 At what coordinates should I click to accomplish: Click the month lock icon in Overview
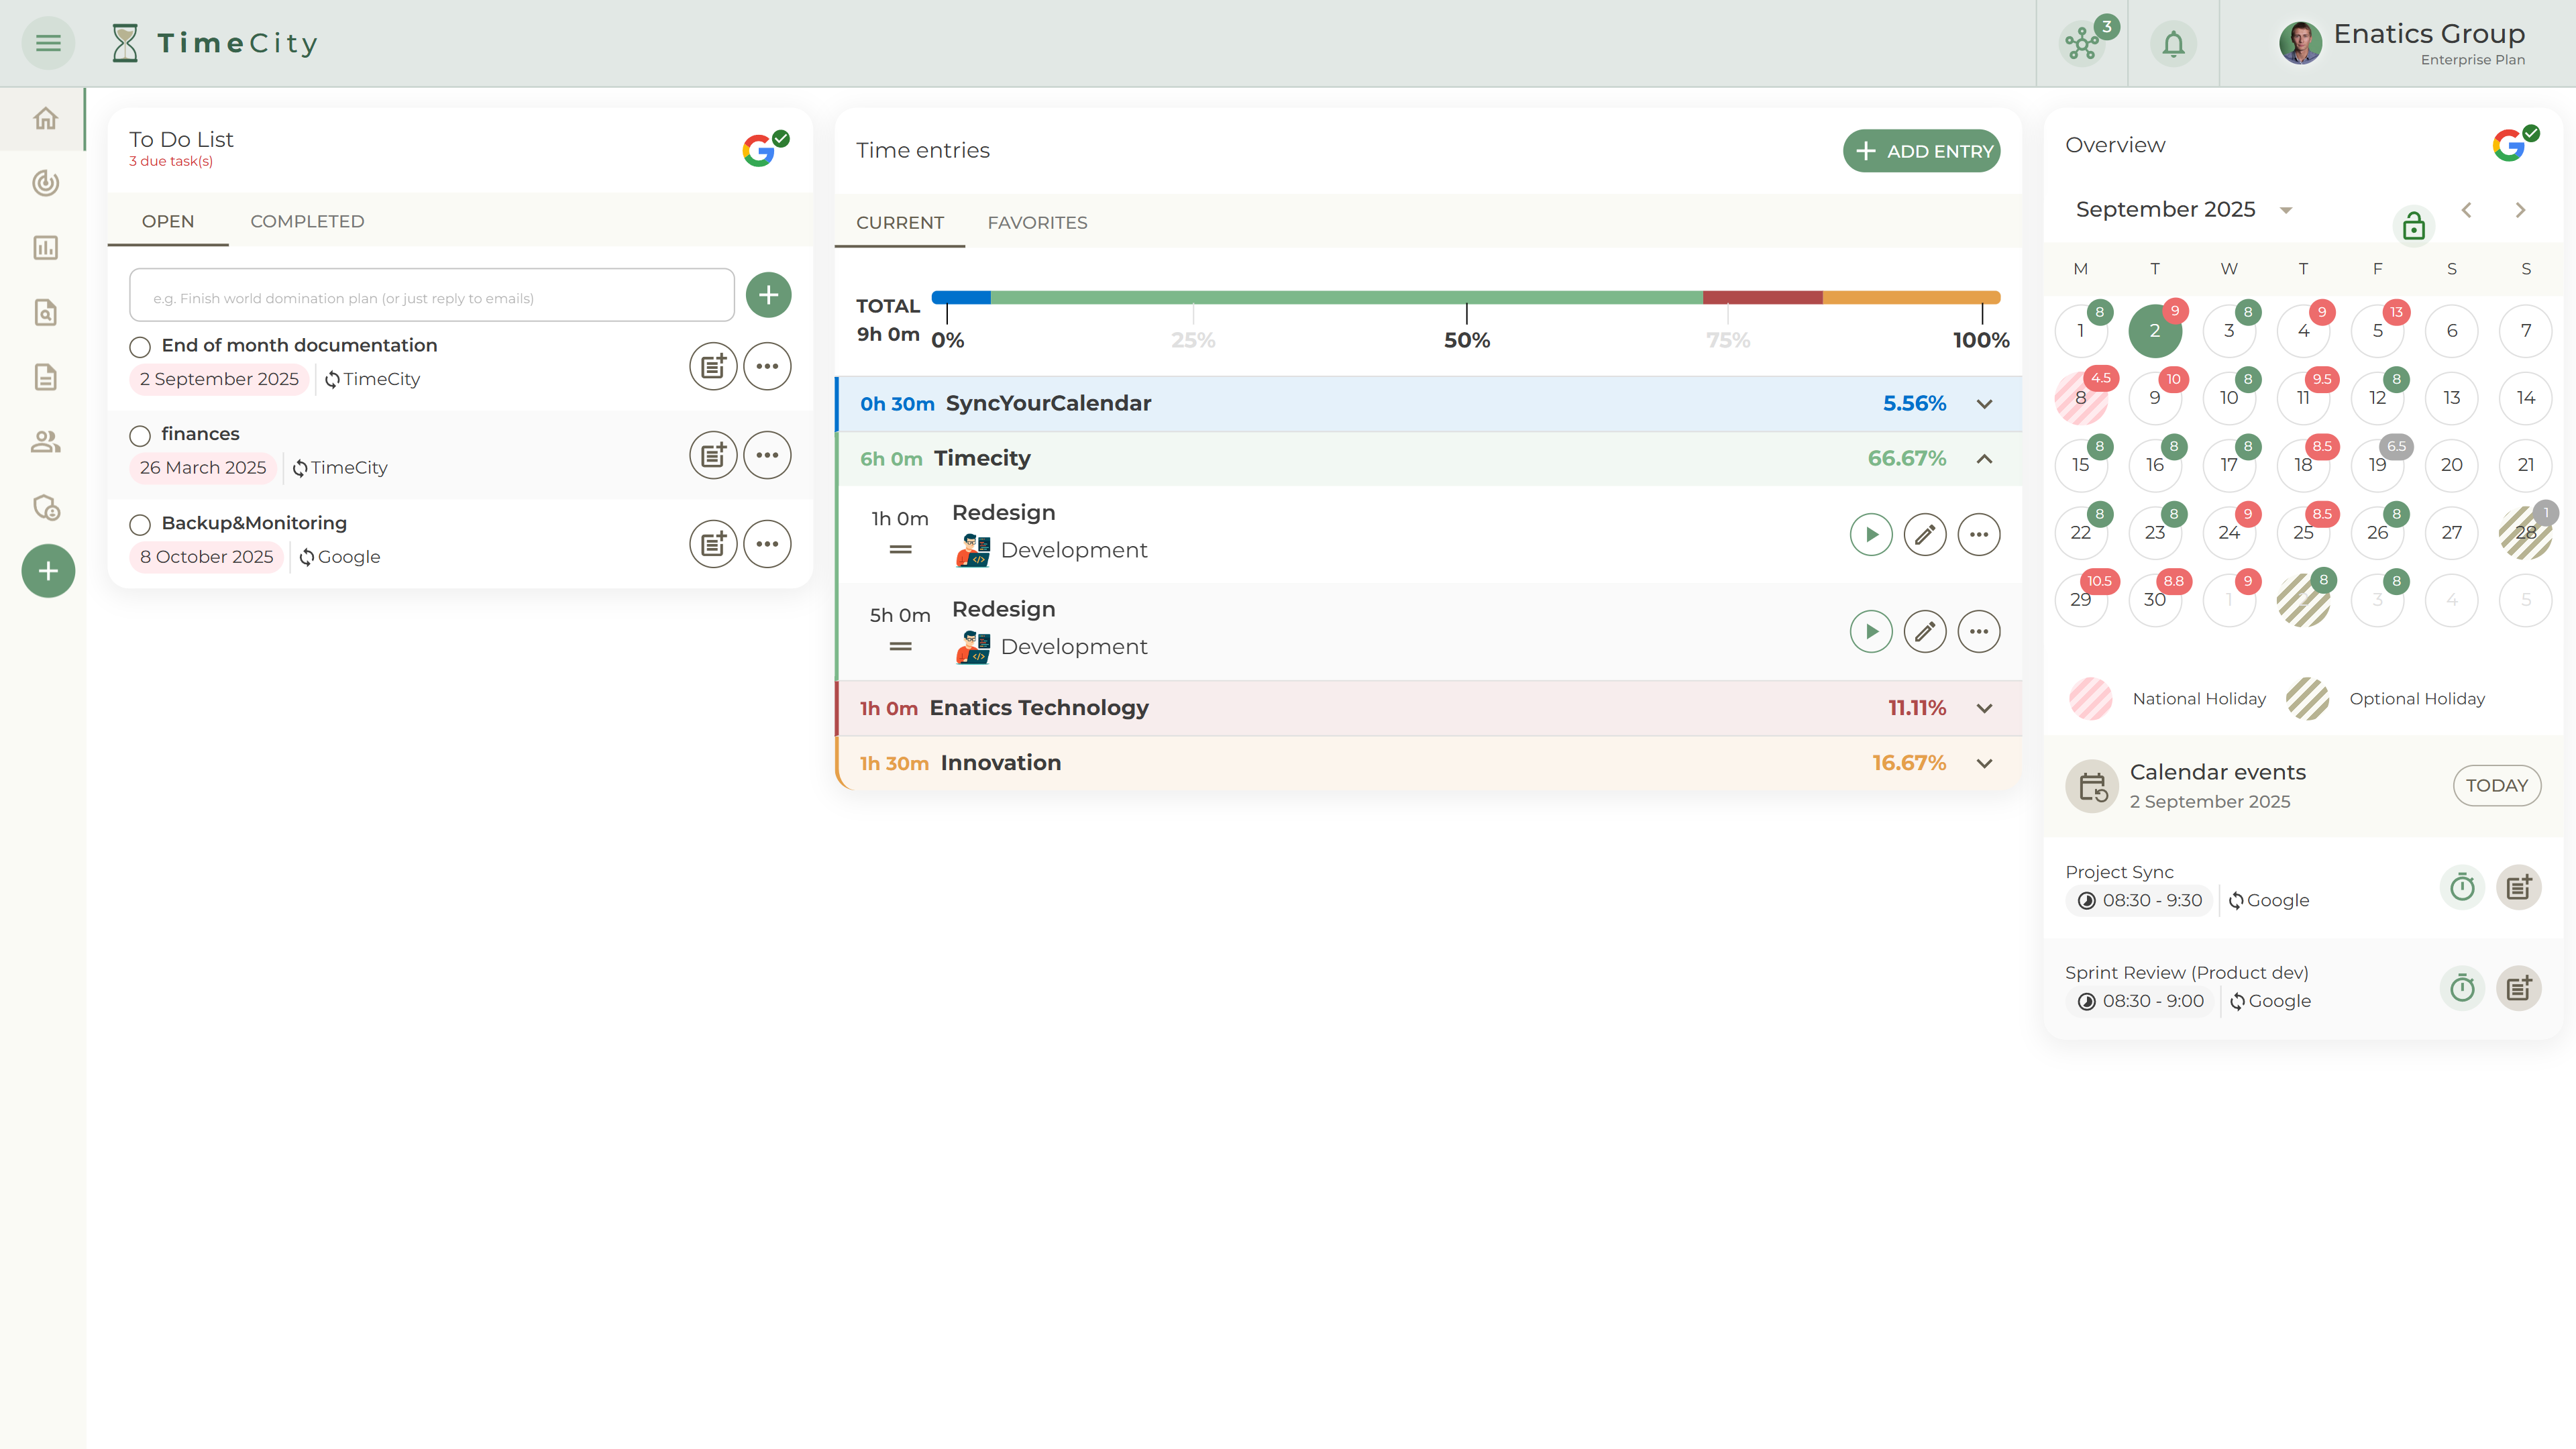[2413, 226]
